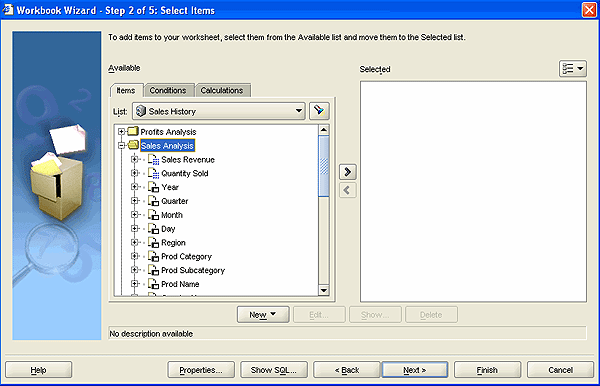600x386 pixels.
Task: Select the Profits Analysis label
Action: click(x=168, y=132)
